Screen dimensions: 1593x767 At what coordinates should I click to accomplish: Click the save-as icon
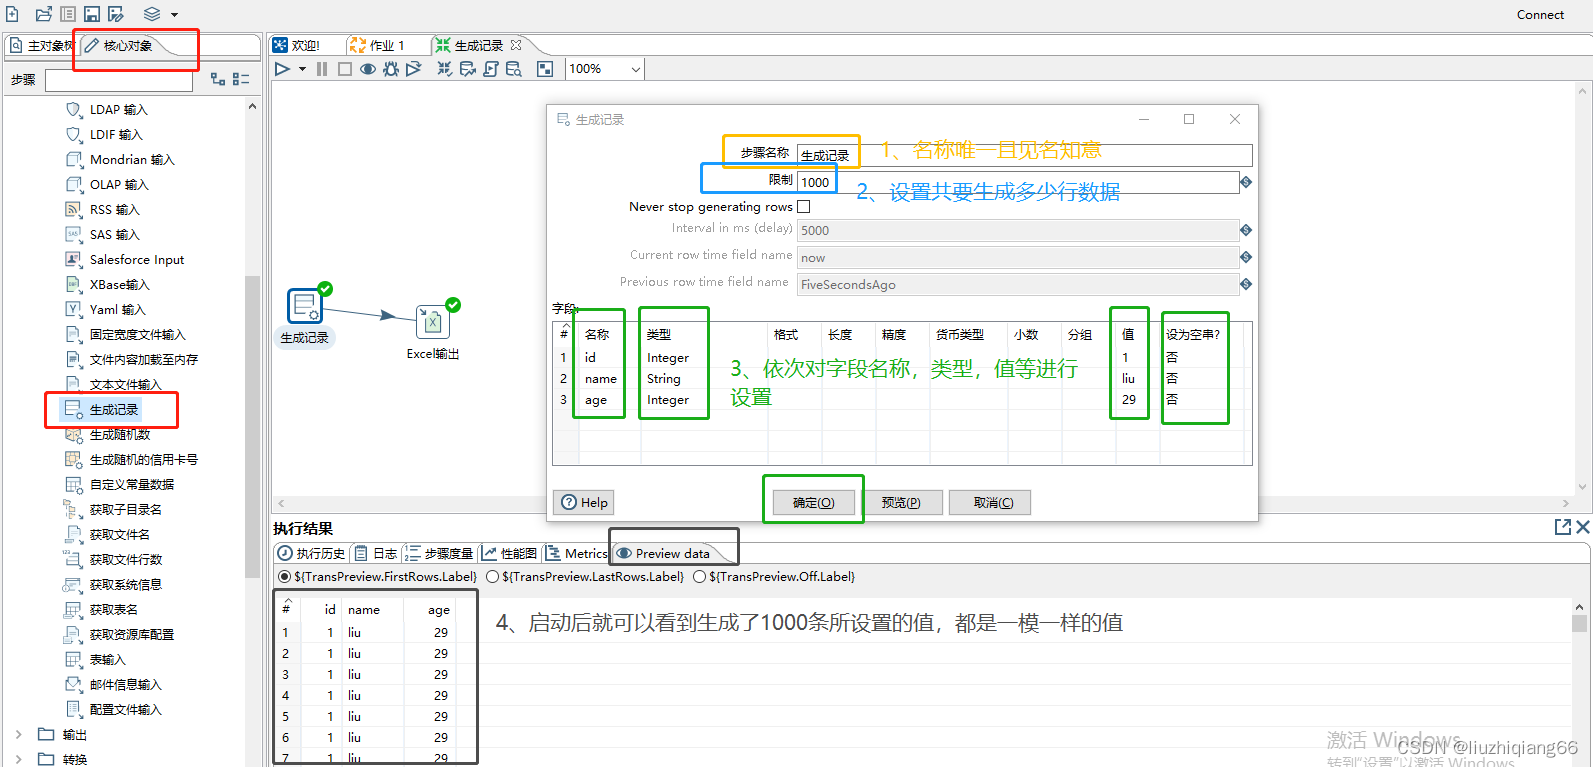click(x=116, y=14)
